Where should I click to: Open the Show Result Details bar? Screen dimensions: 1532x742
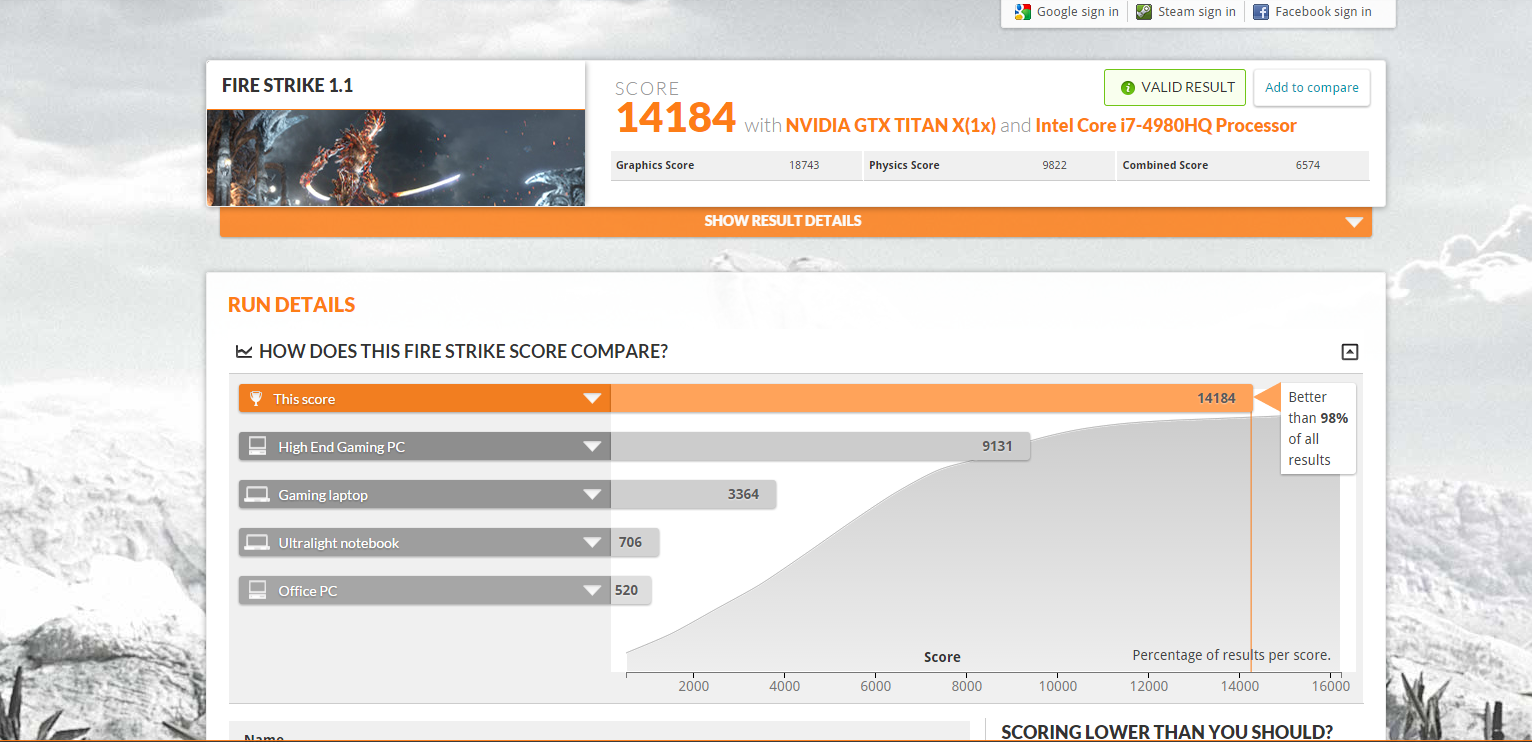tap(795, 221)
